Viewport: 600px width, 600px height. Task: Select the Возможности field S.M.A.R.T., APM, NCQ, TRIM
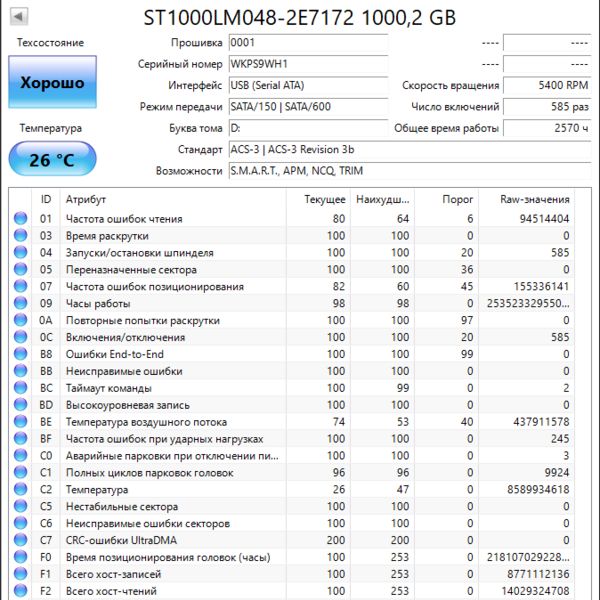coord(410,171)
